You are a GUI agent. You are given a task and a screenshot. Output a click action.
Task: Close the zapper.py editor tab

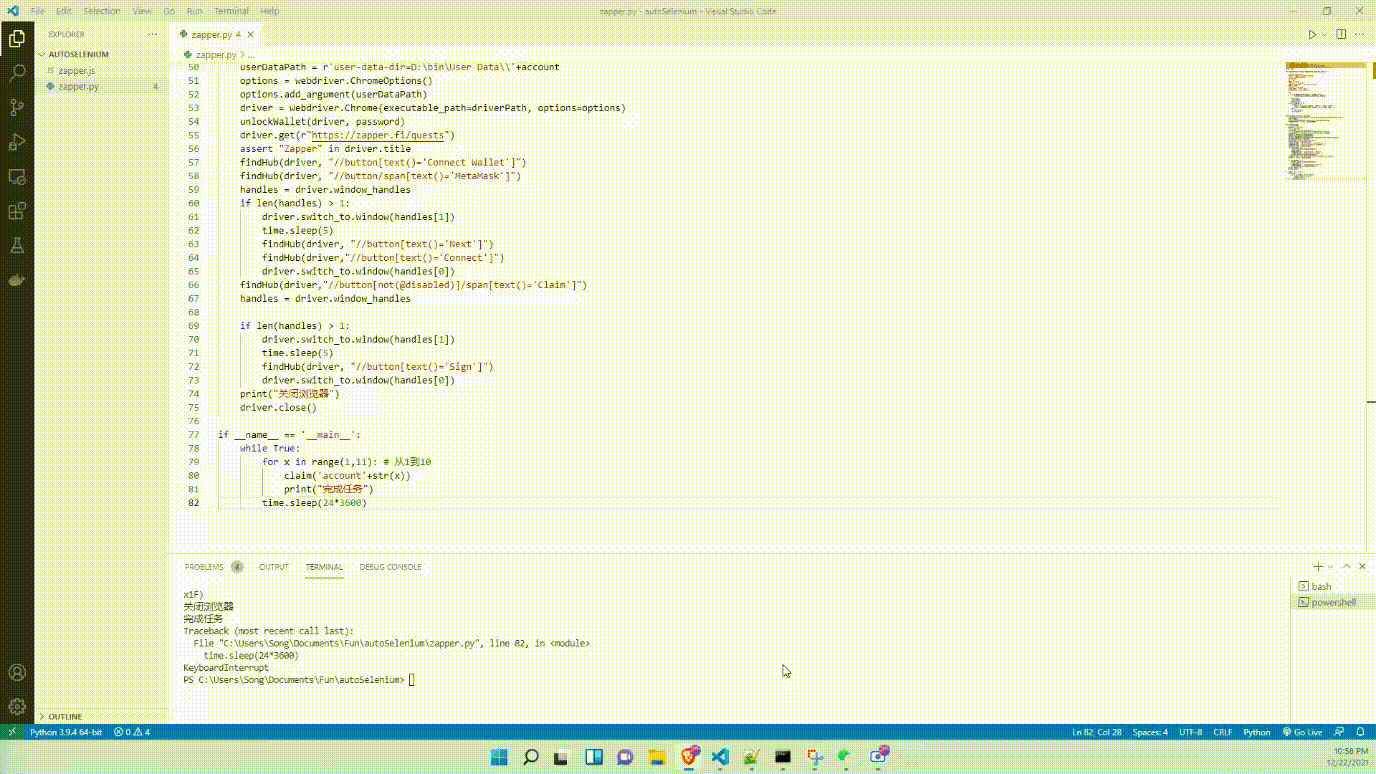pyautogui.click(x=251, y=34)
